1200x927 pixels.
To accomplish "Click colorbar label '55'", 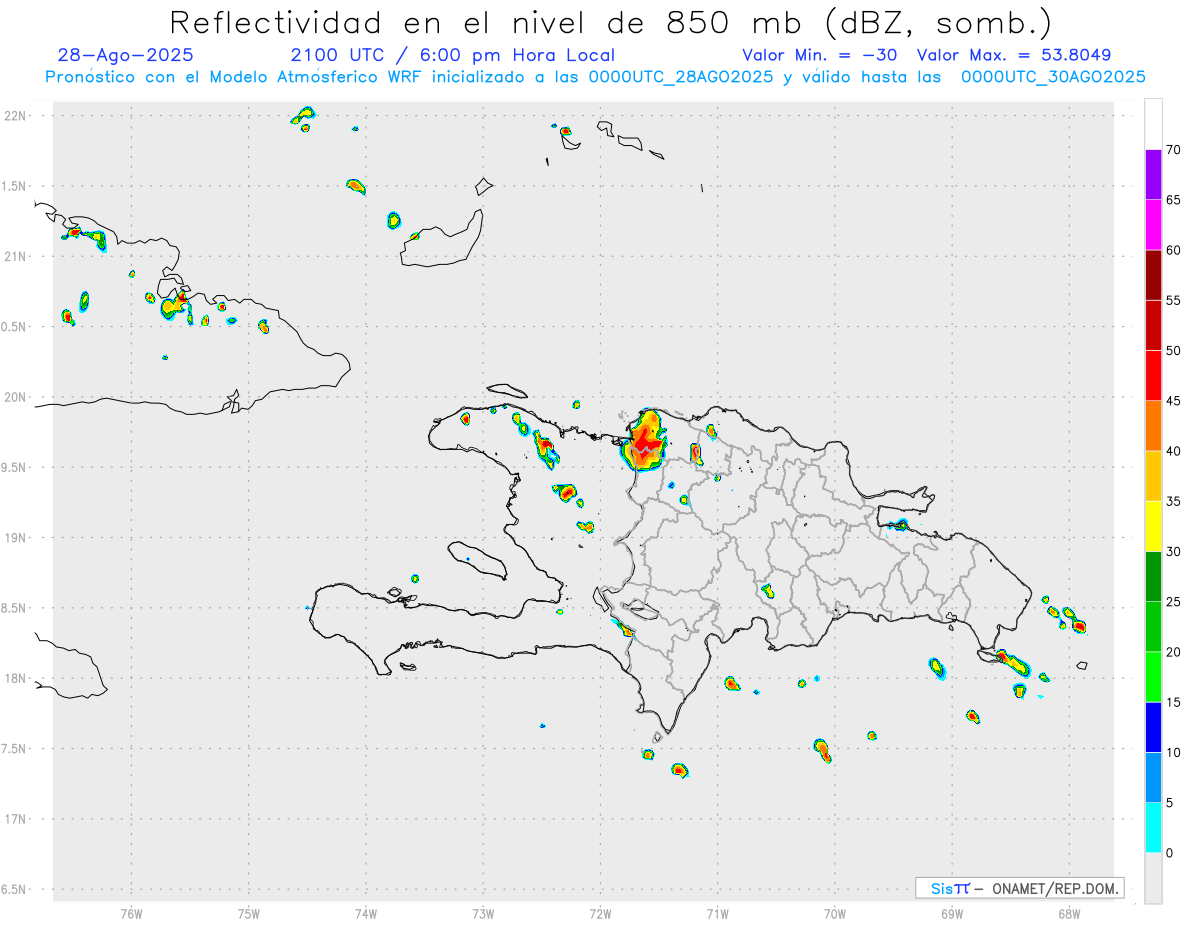I will tap(1173, 301).
